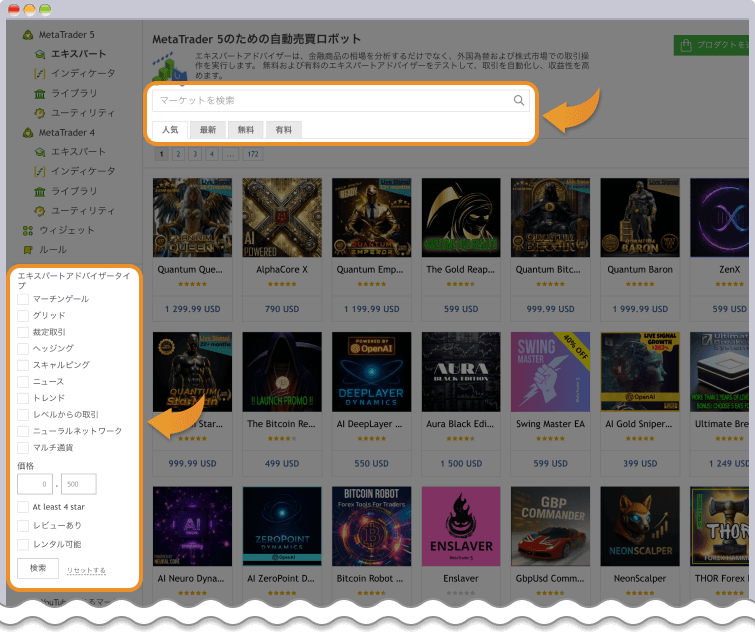Image resolution: width=755 pixels, height=636 pixels.
Task: Check the レンタル可能 filter
Action: [x=23, y=545]
